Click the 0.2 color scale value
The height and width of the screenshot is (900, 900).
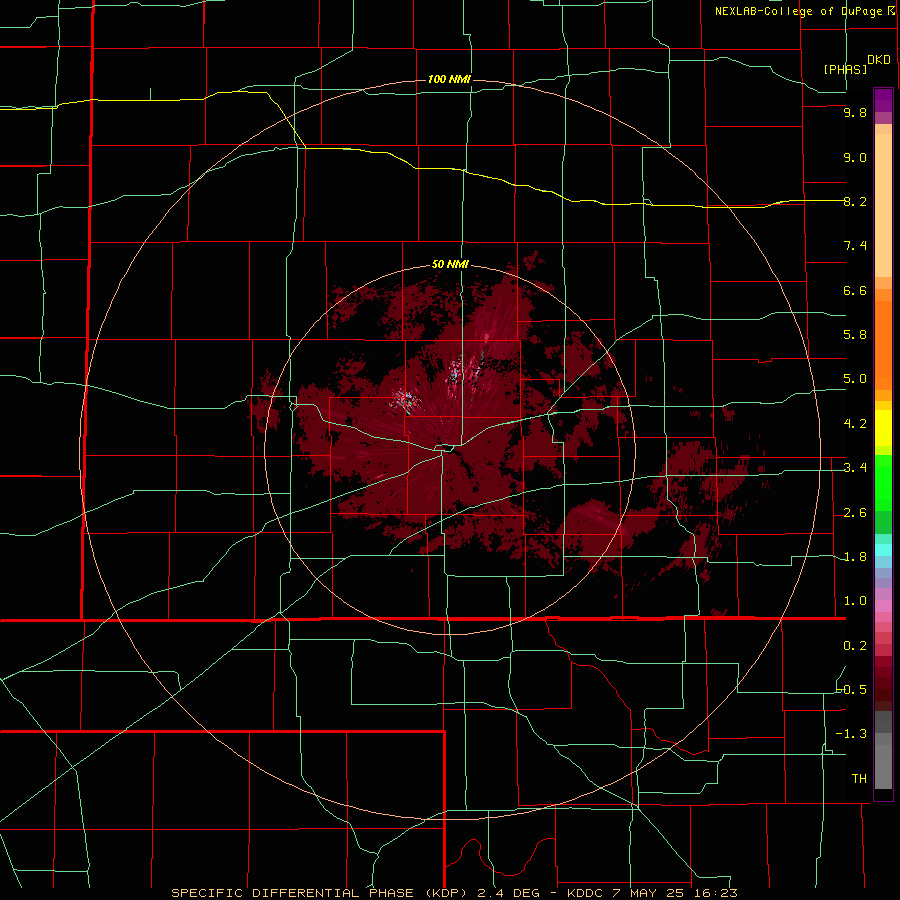pyautogui.click(x=855, y=646)
